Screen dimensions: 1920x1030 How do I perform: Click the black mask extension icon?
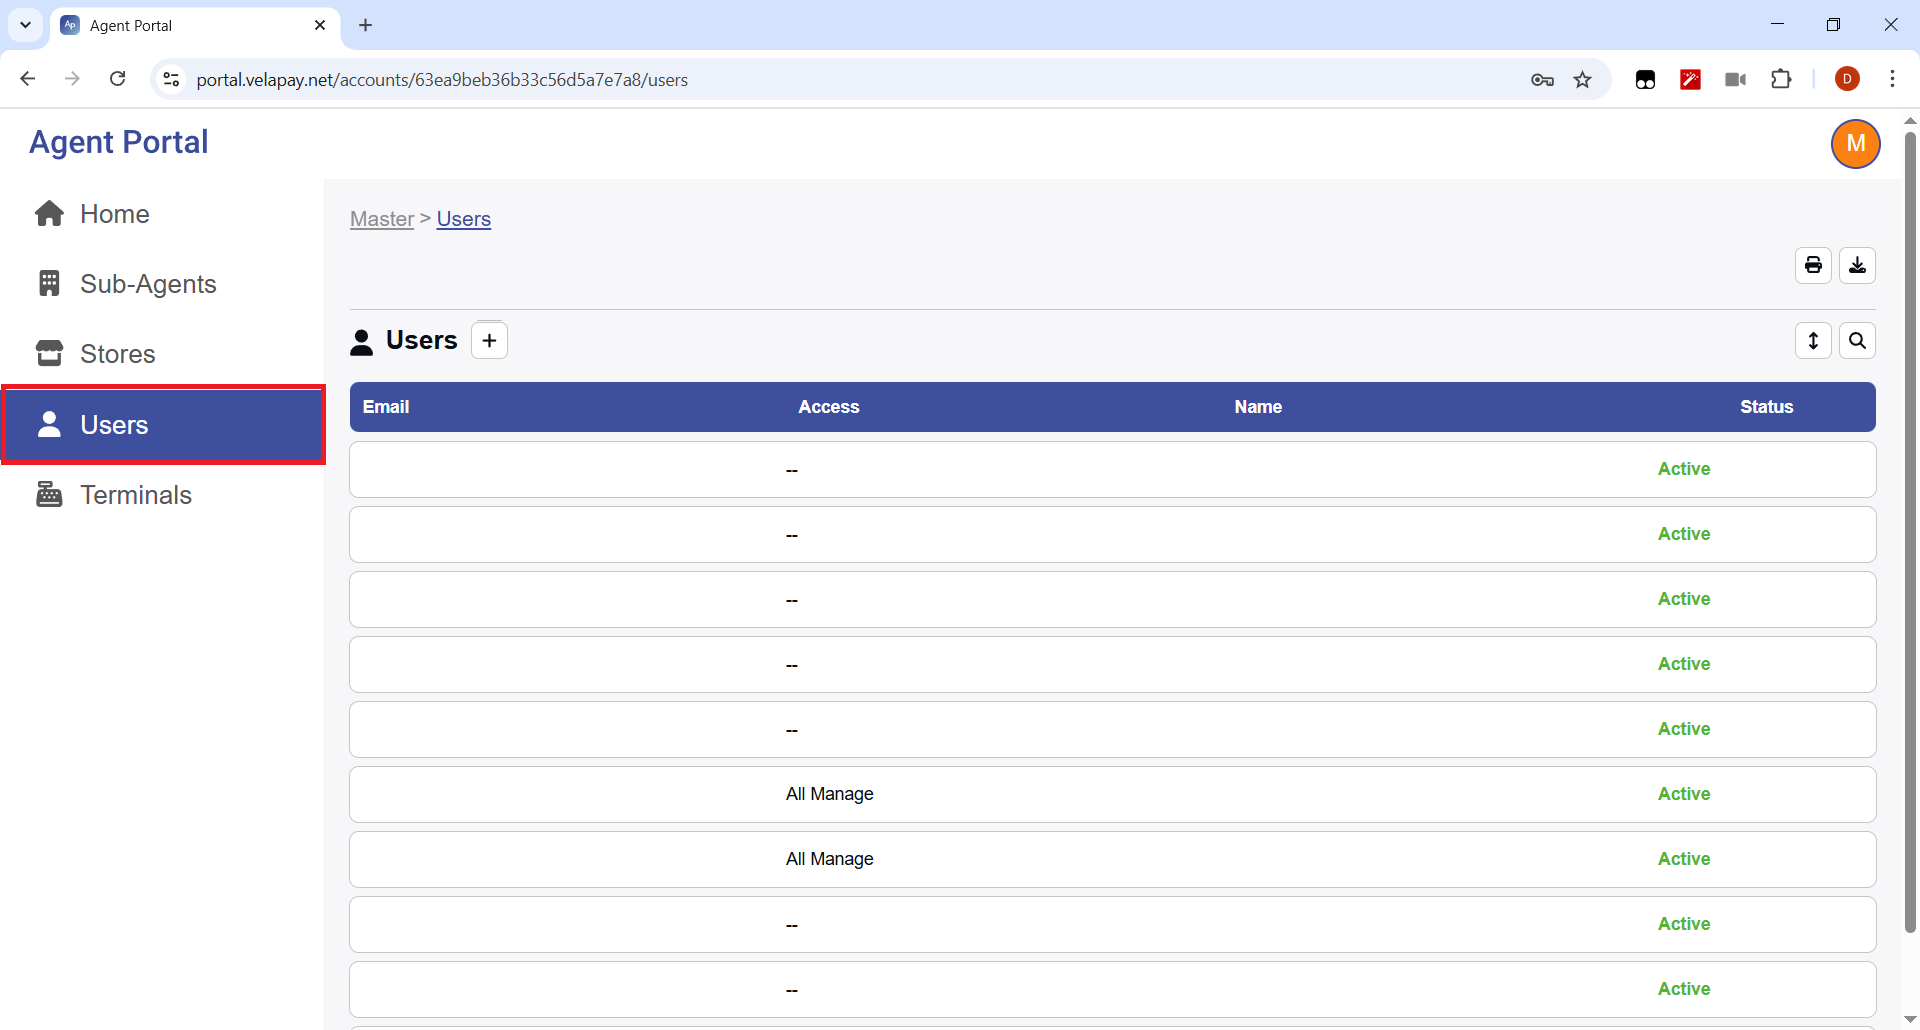coord(1645,80)
